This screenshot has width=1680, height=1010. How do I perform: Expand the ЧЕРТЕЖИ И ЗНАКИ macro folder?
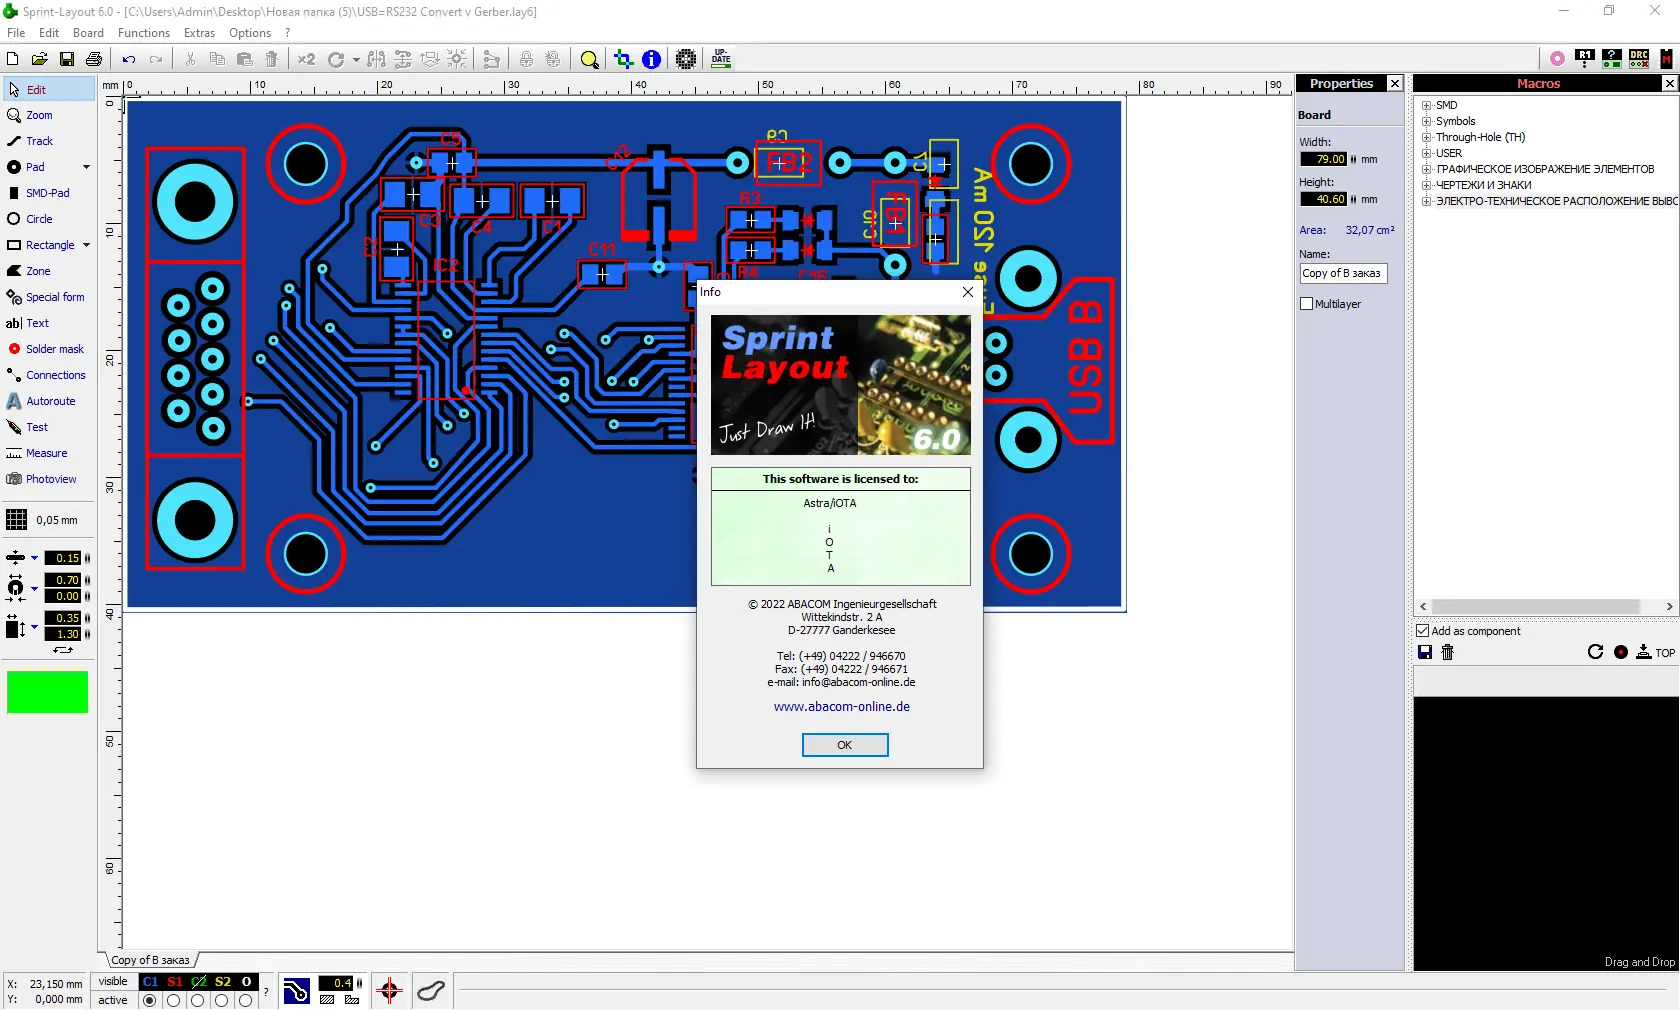click(1427, 185)
